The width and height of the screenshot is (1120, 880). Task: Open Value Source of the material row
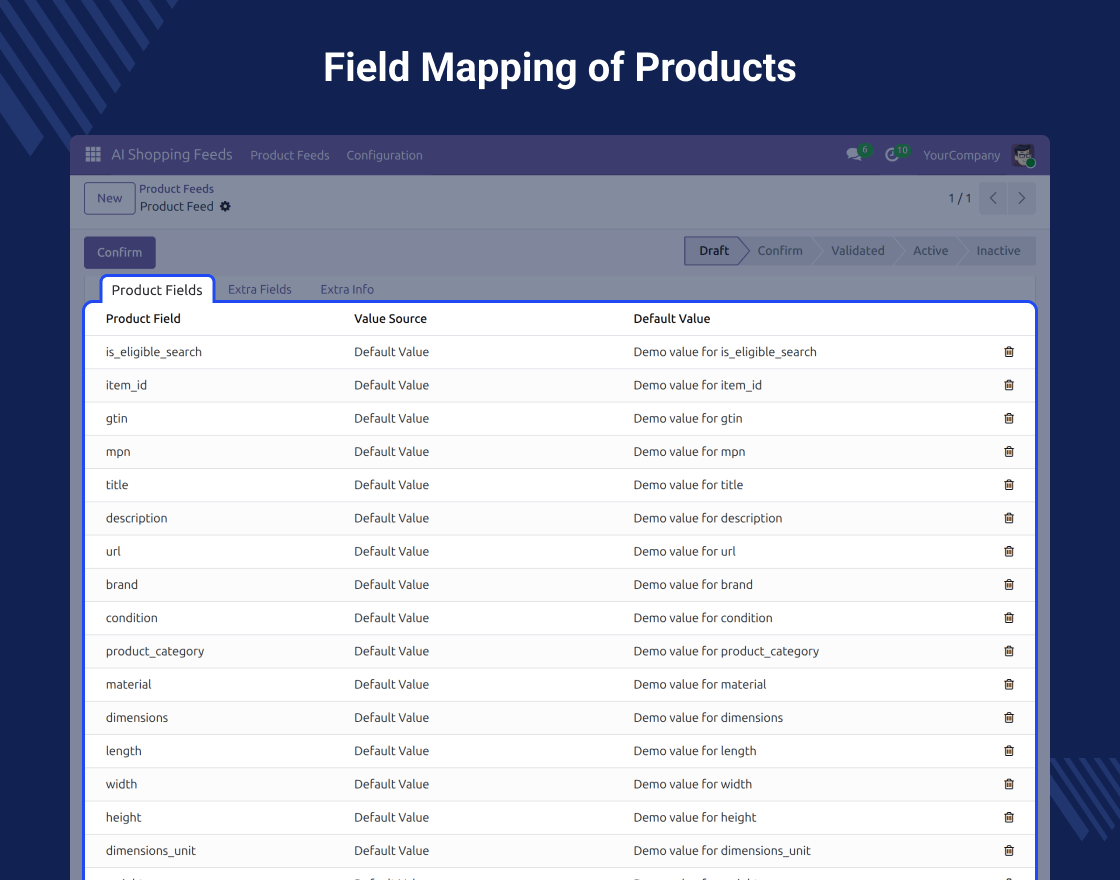tap(391, 684)
